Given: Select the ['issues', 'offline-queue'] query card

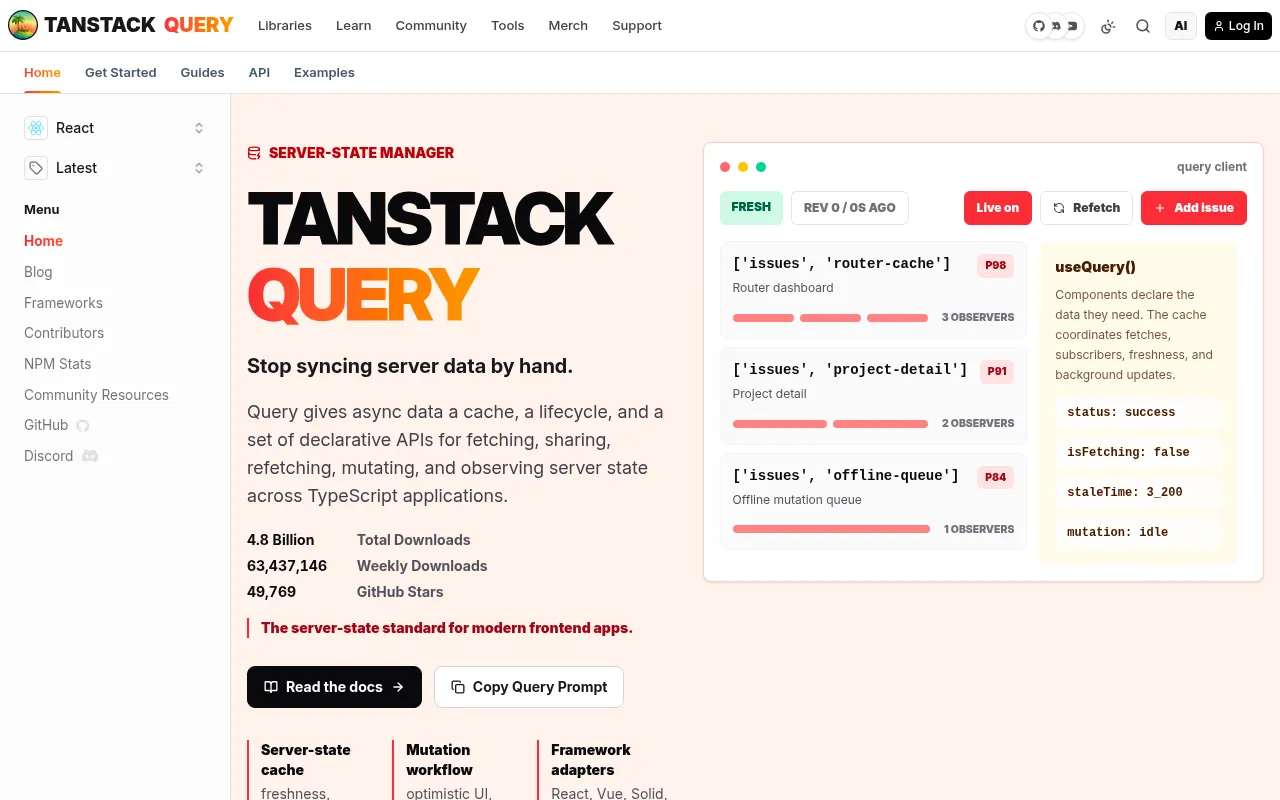Looking at the screenshot, I should point(873,501).
